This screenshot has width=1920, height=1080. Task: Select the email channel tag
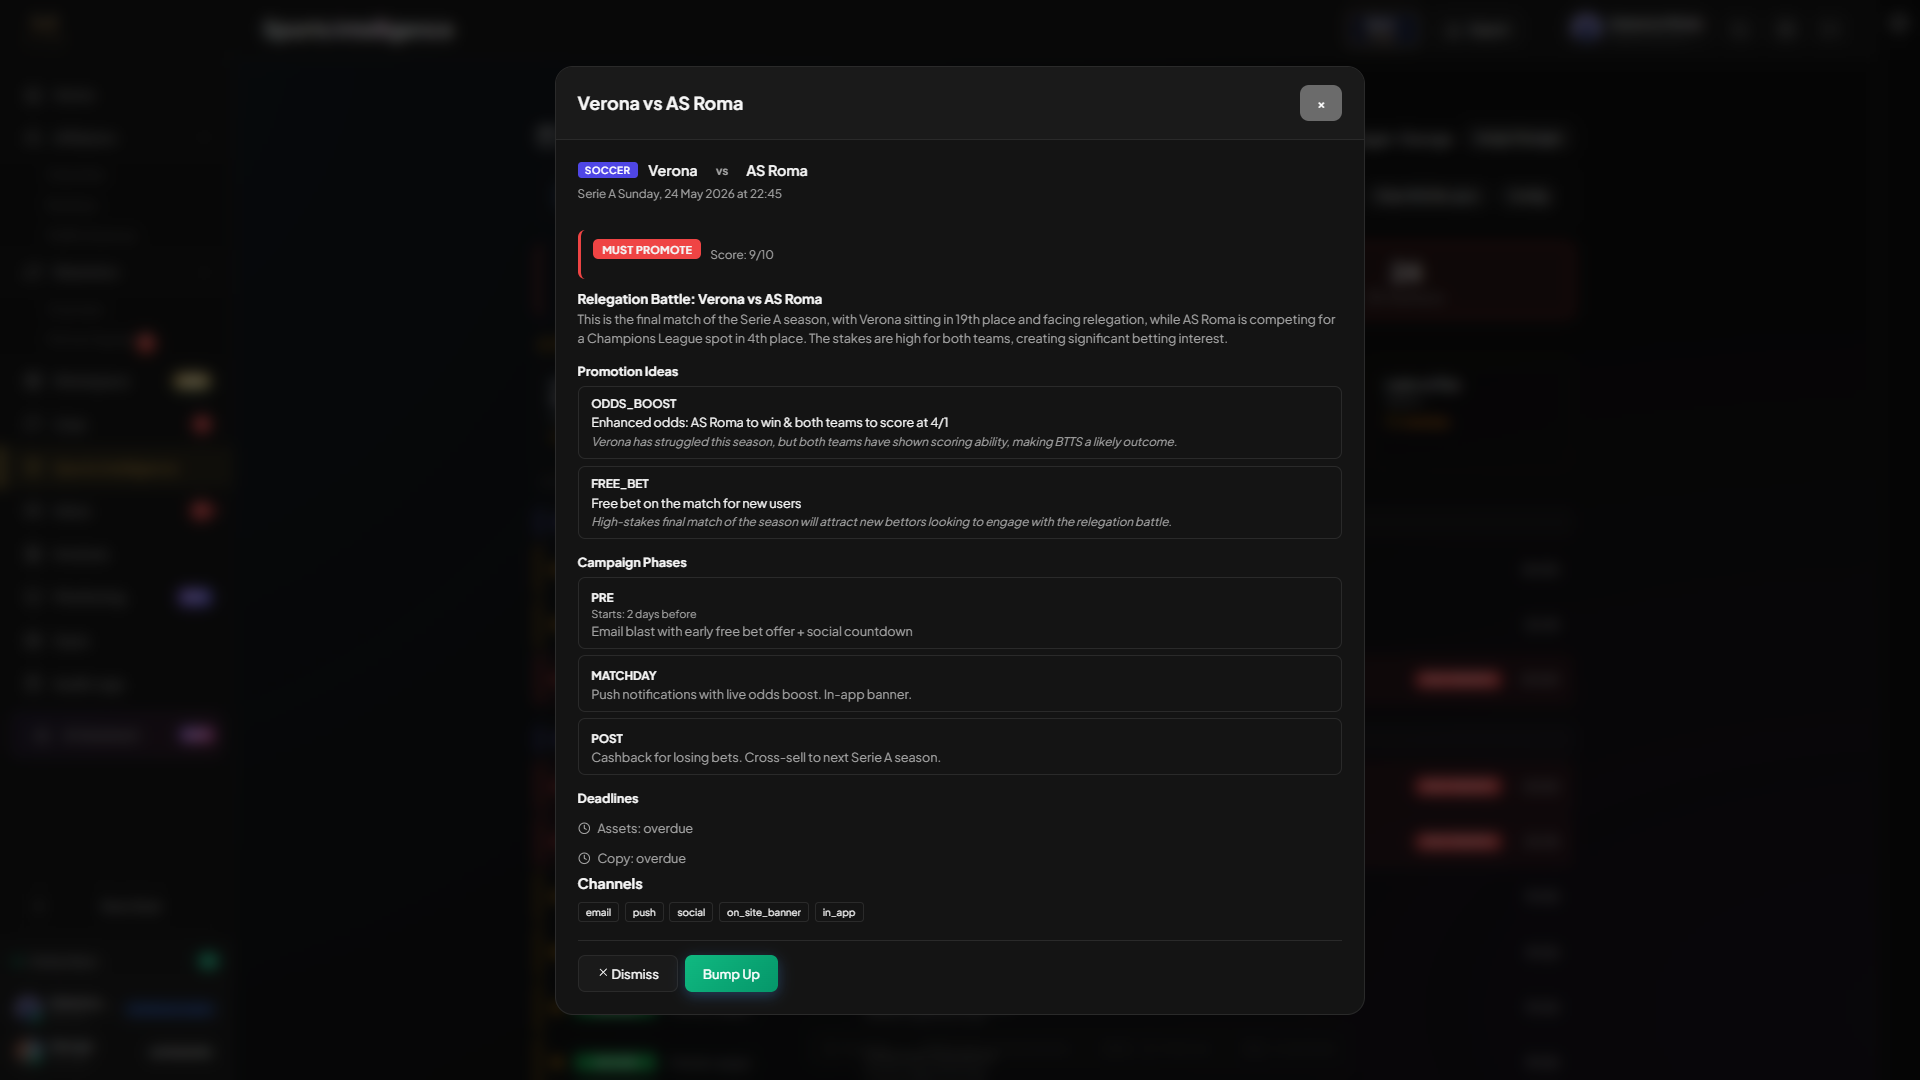tap(598, 912)
